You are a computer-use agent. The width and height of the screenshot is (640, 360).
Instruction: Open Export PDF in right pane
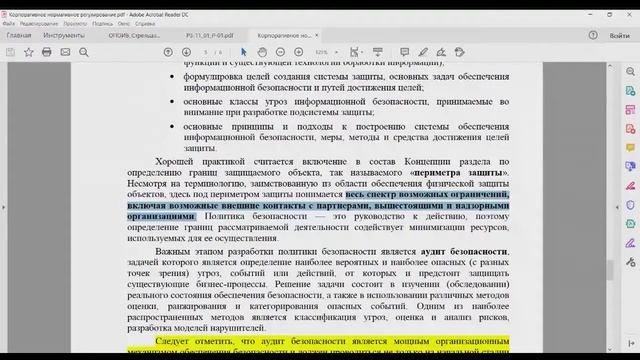point(631,91)
